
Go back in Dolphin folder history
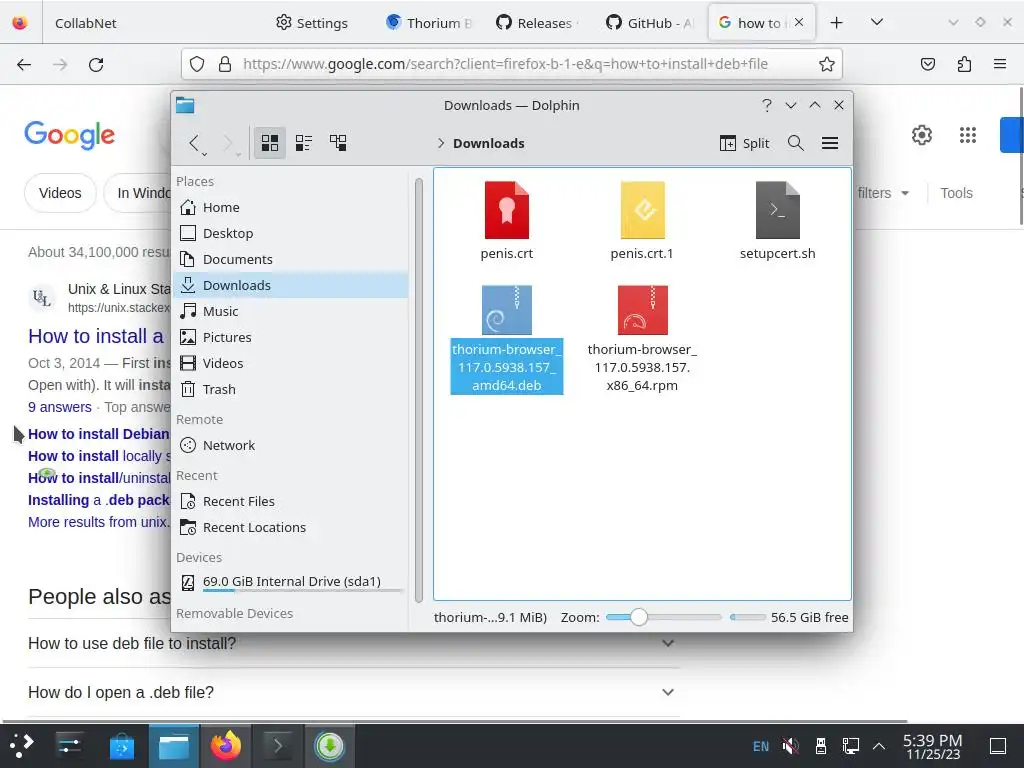(x=194, y=142)
